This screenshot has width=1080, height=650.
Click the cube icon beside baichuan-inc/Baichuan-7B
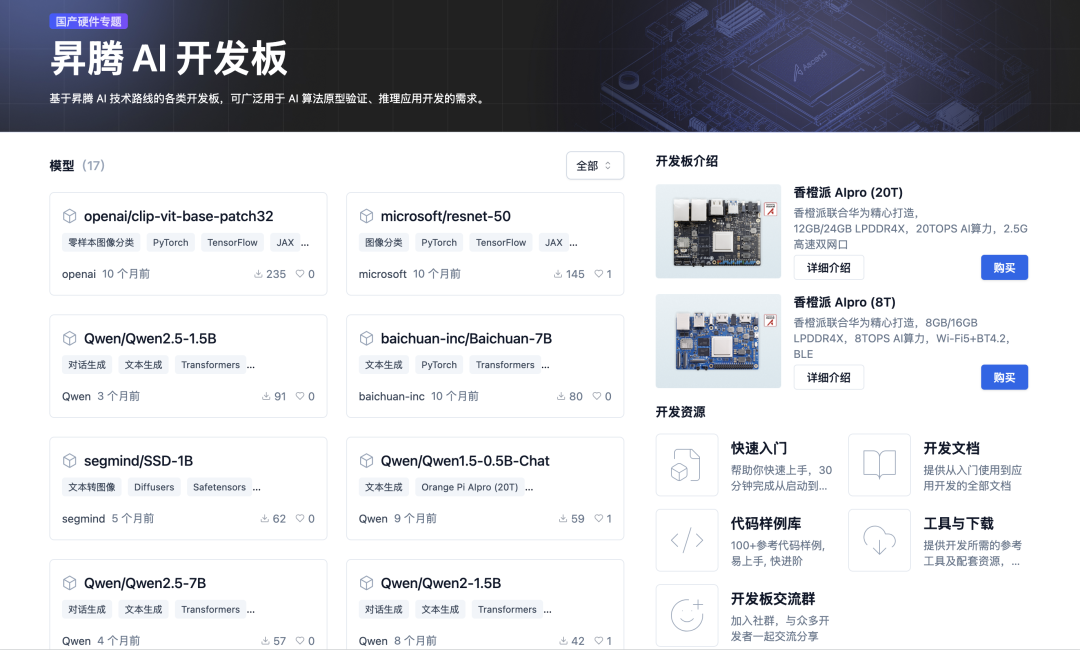point(366,338)
